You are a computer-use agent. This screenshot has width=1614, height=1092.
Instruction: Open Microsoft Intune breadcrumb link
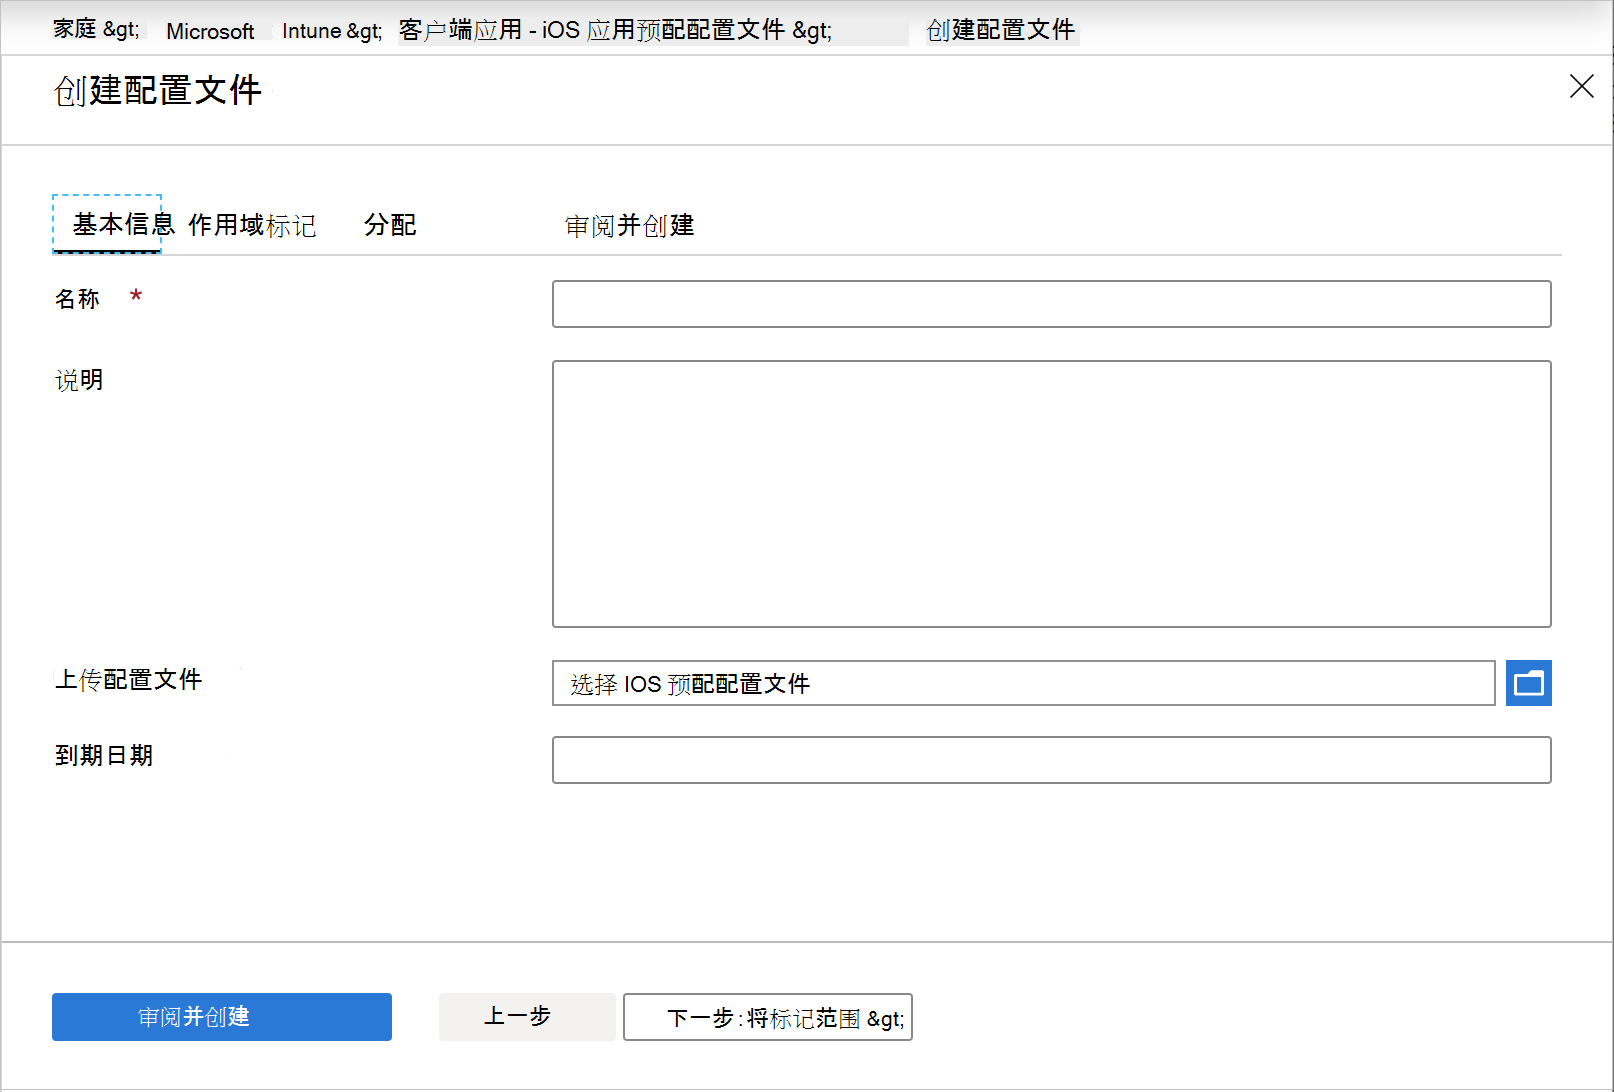(274, 31)
